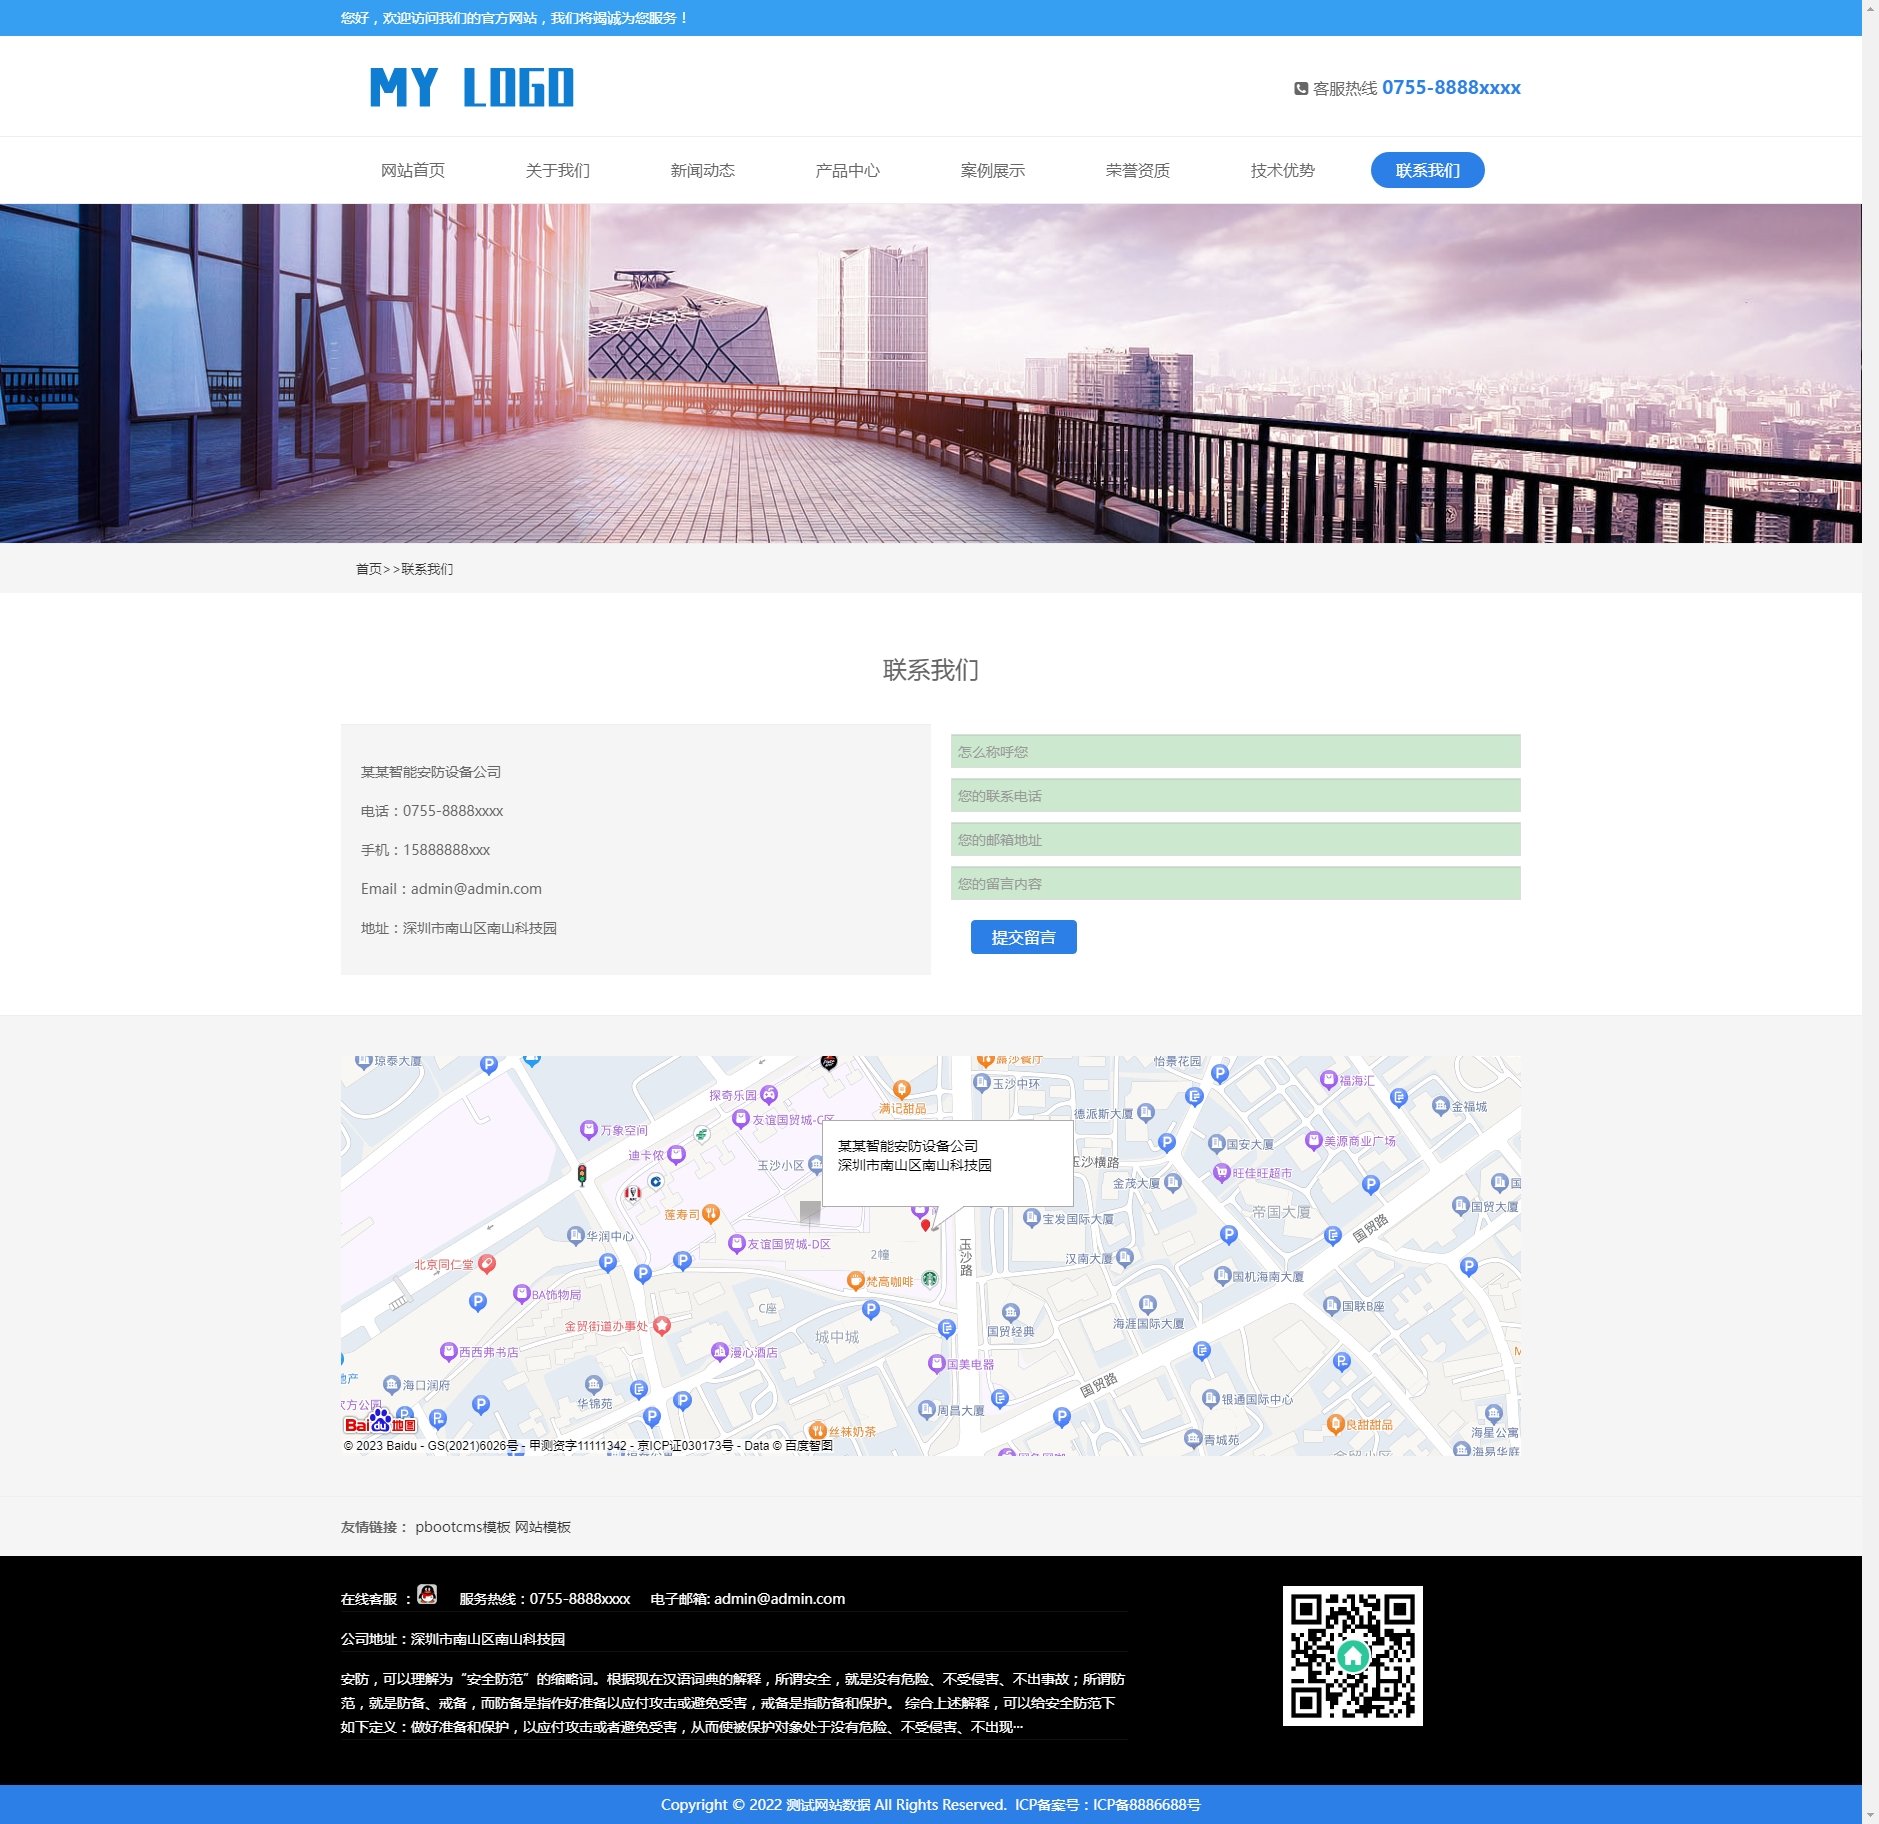This screenshot has width=1879, height=1824.
Task: Click the QR code image in footer
Action: pos(1352,1656)
